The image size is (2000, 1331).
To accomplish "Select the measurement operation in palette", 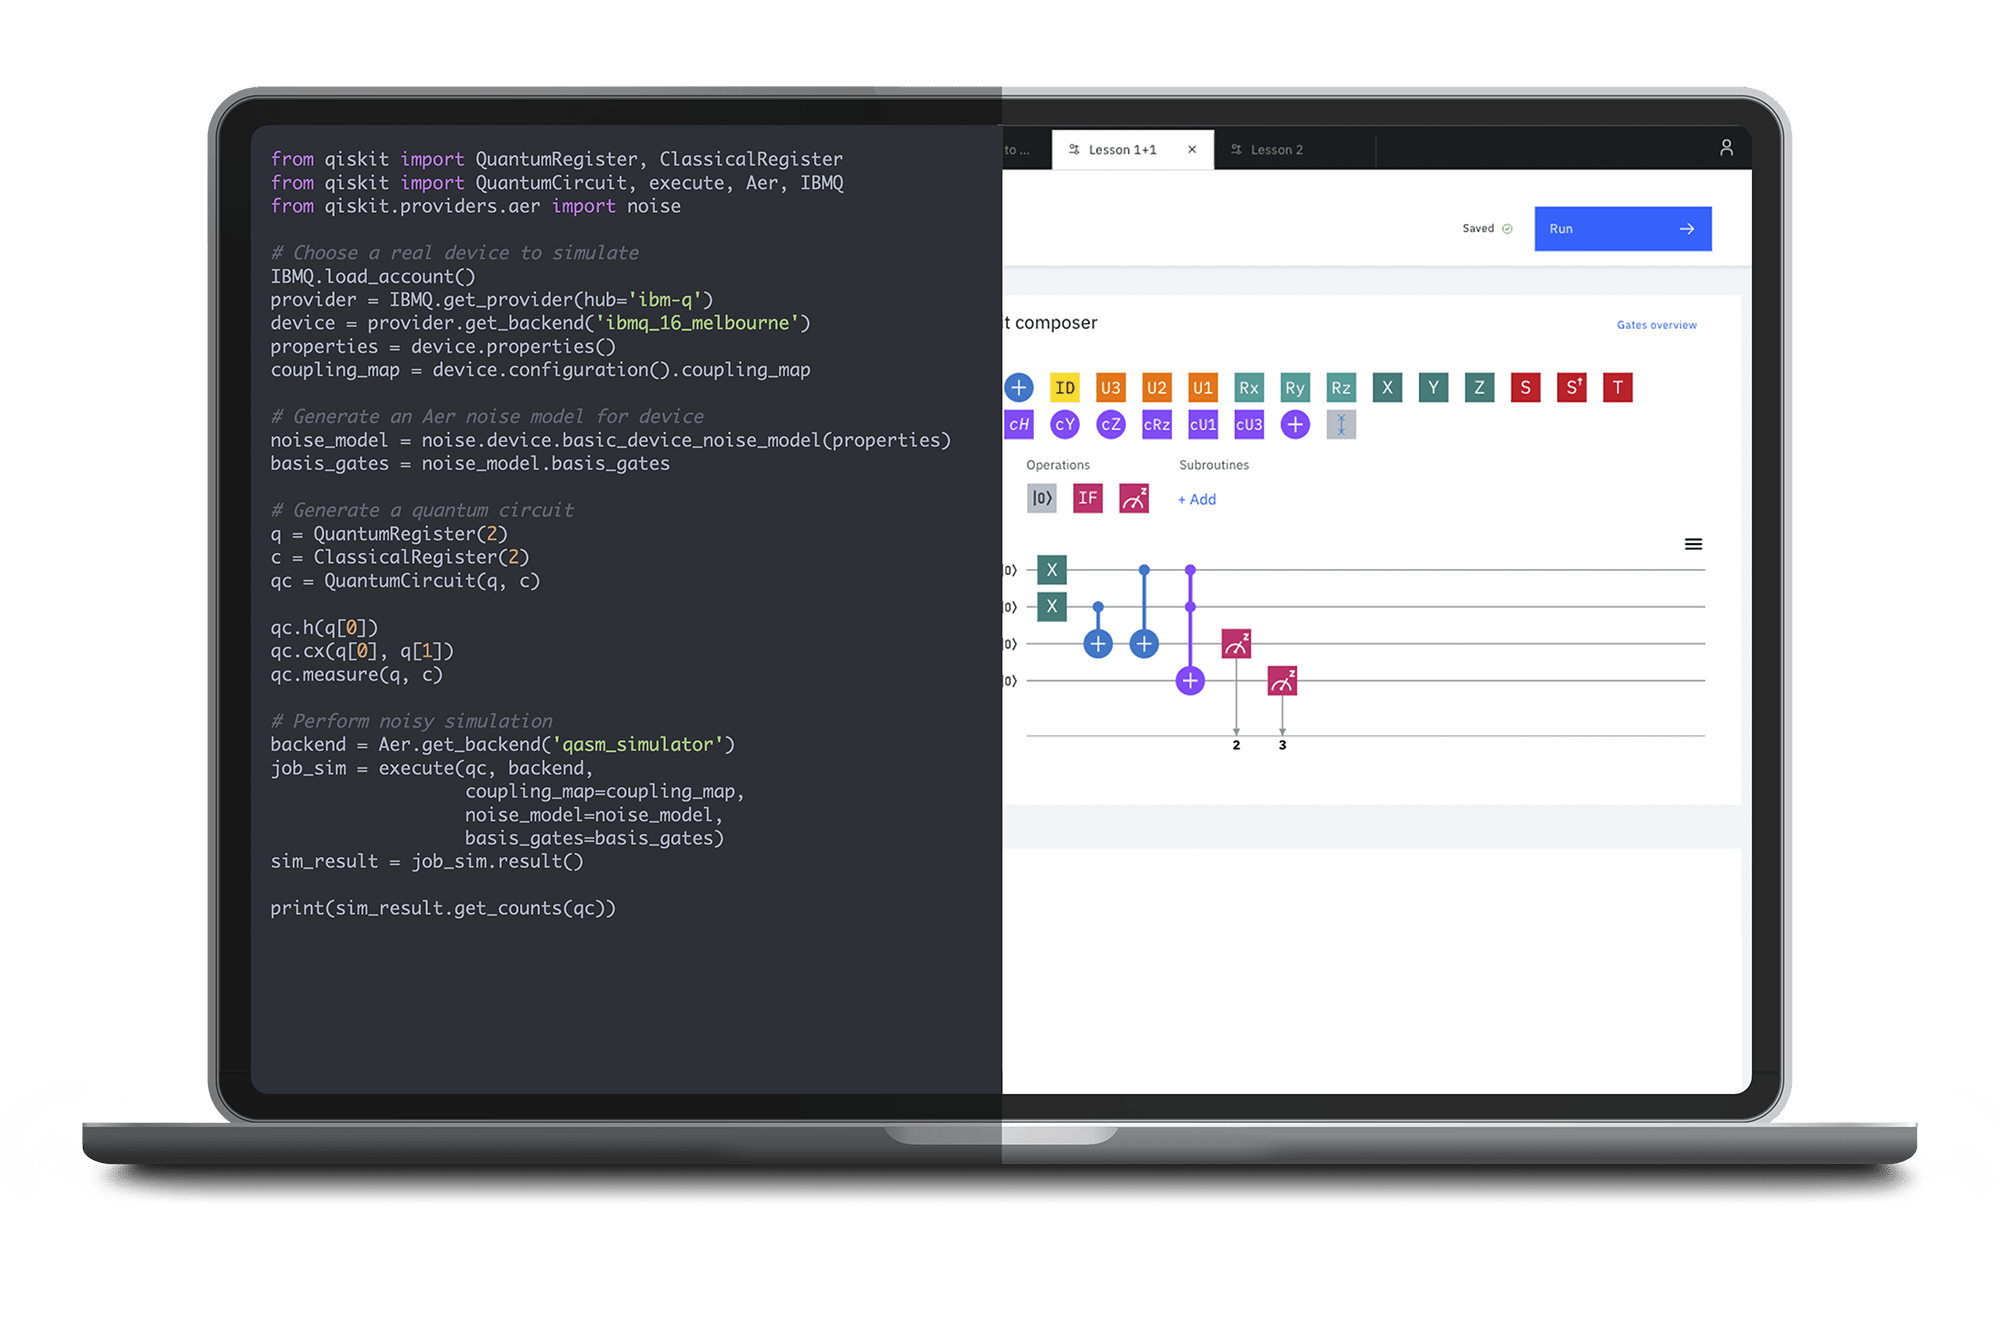I will (1134, 498).
